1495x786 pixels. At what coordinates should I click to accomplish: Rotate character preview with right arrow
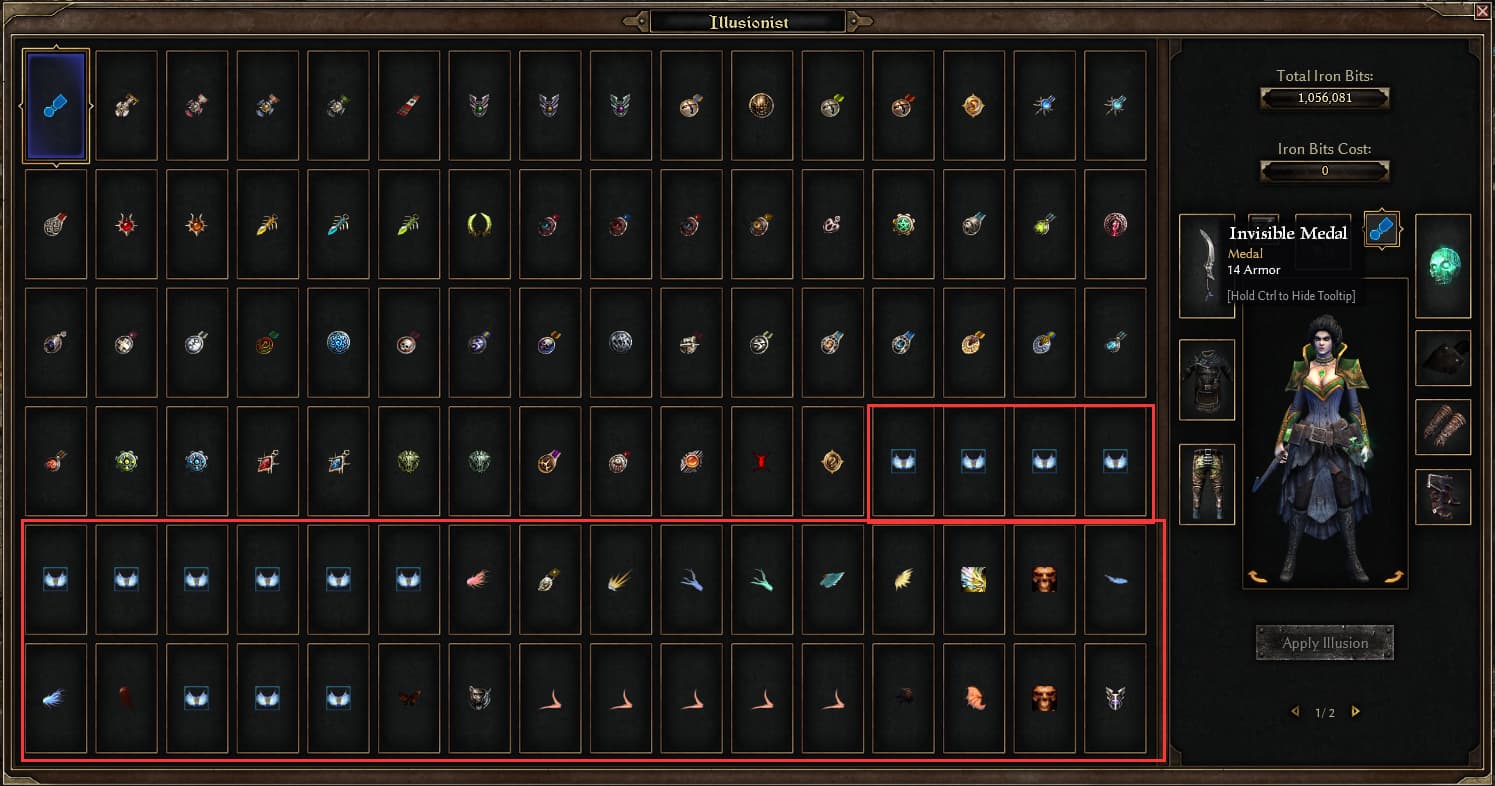click(x=1394, y=577)
